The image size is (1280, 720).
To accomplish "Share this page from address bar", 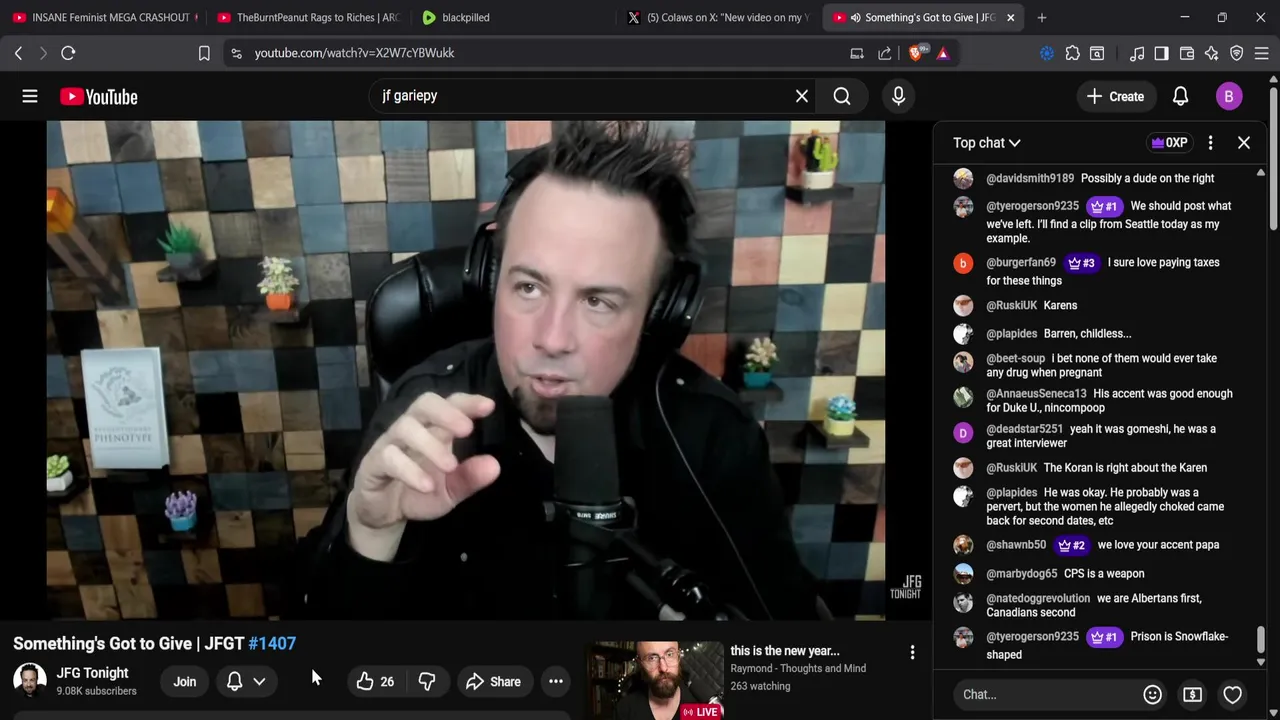I will pyautogui.click(x=885, y=53).
